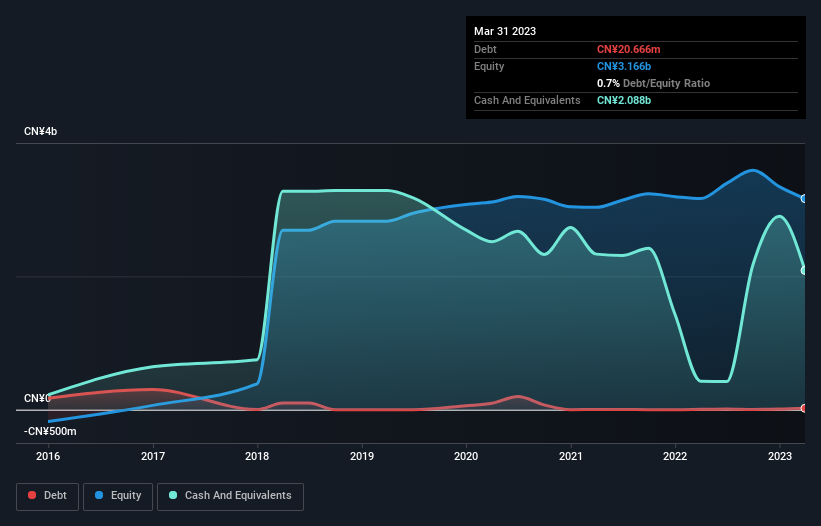Click the Mar 31 2023 tooltip date
The image size is (821, 526).
pos(505,31)
